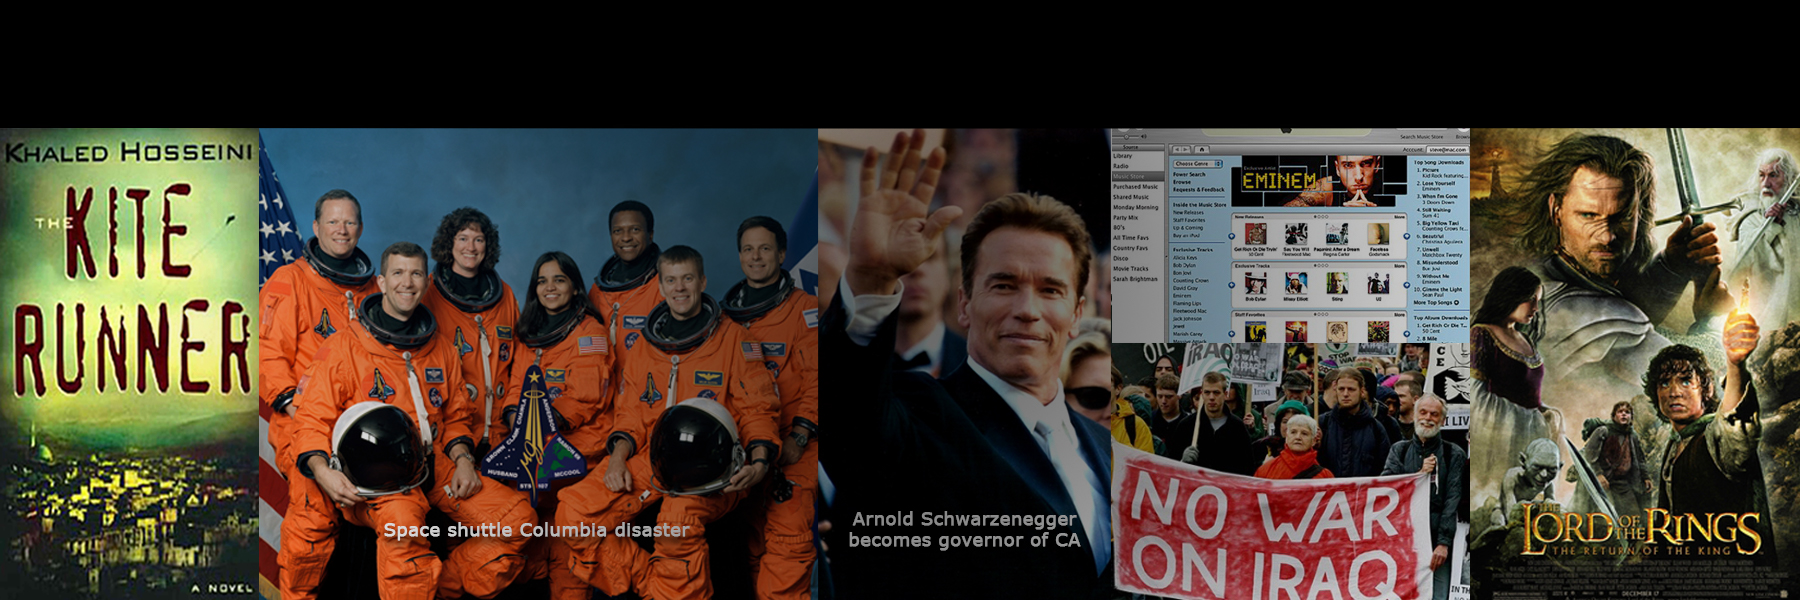The image size is (1800, 600).
Task: Click 'More Top Songs' link in iTunes
Action: click(x=1435, y=302)
